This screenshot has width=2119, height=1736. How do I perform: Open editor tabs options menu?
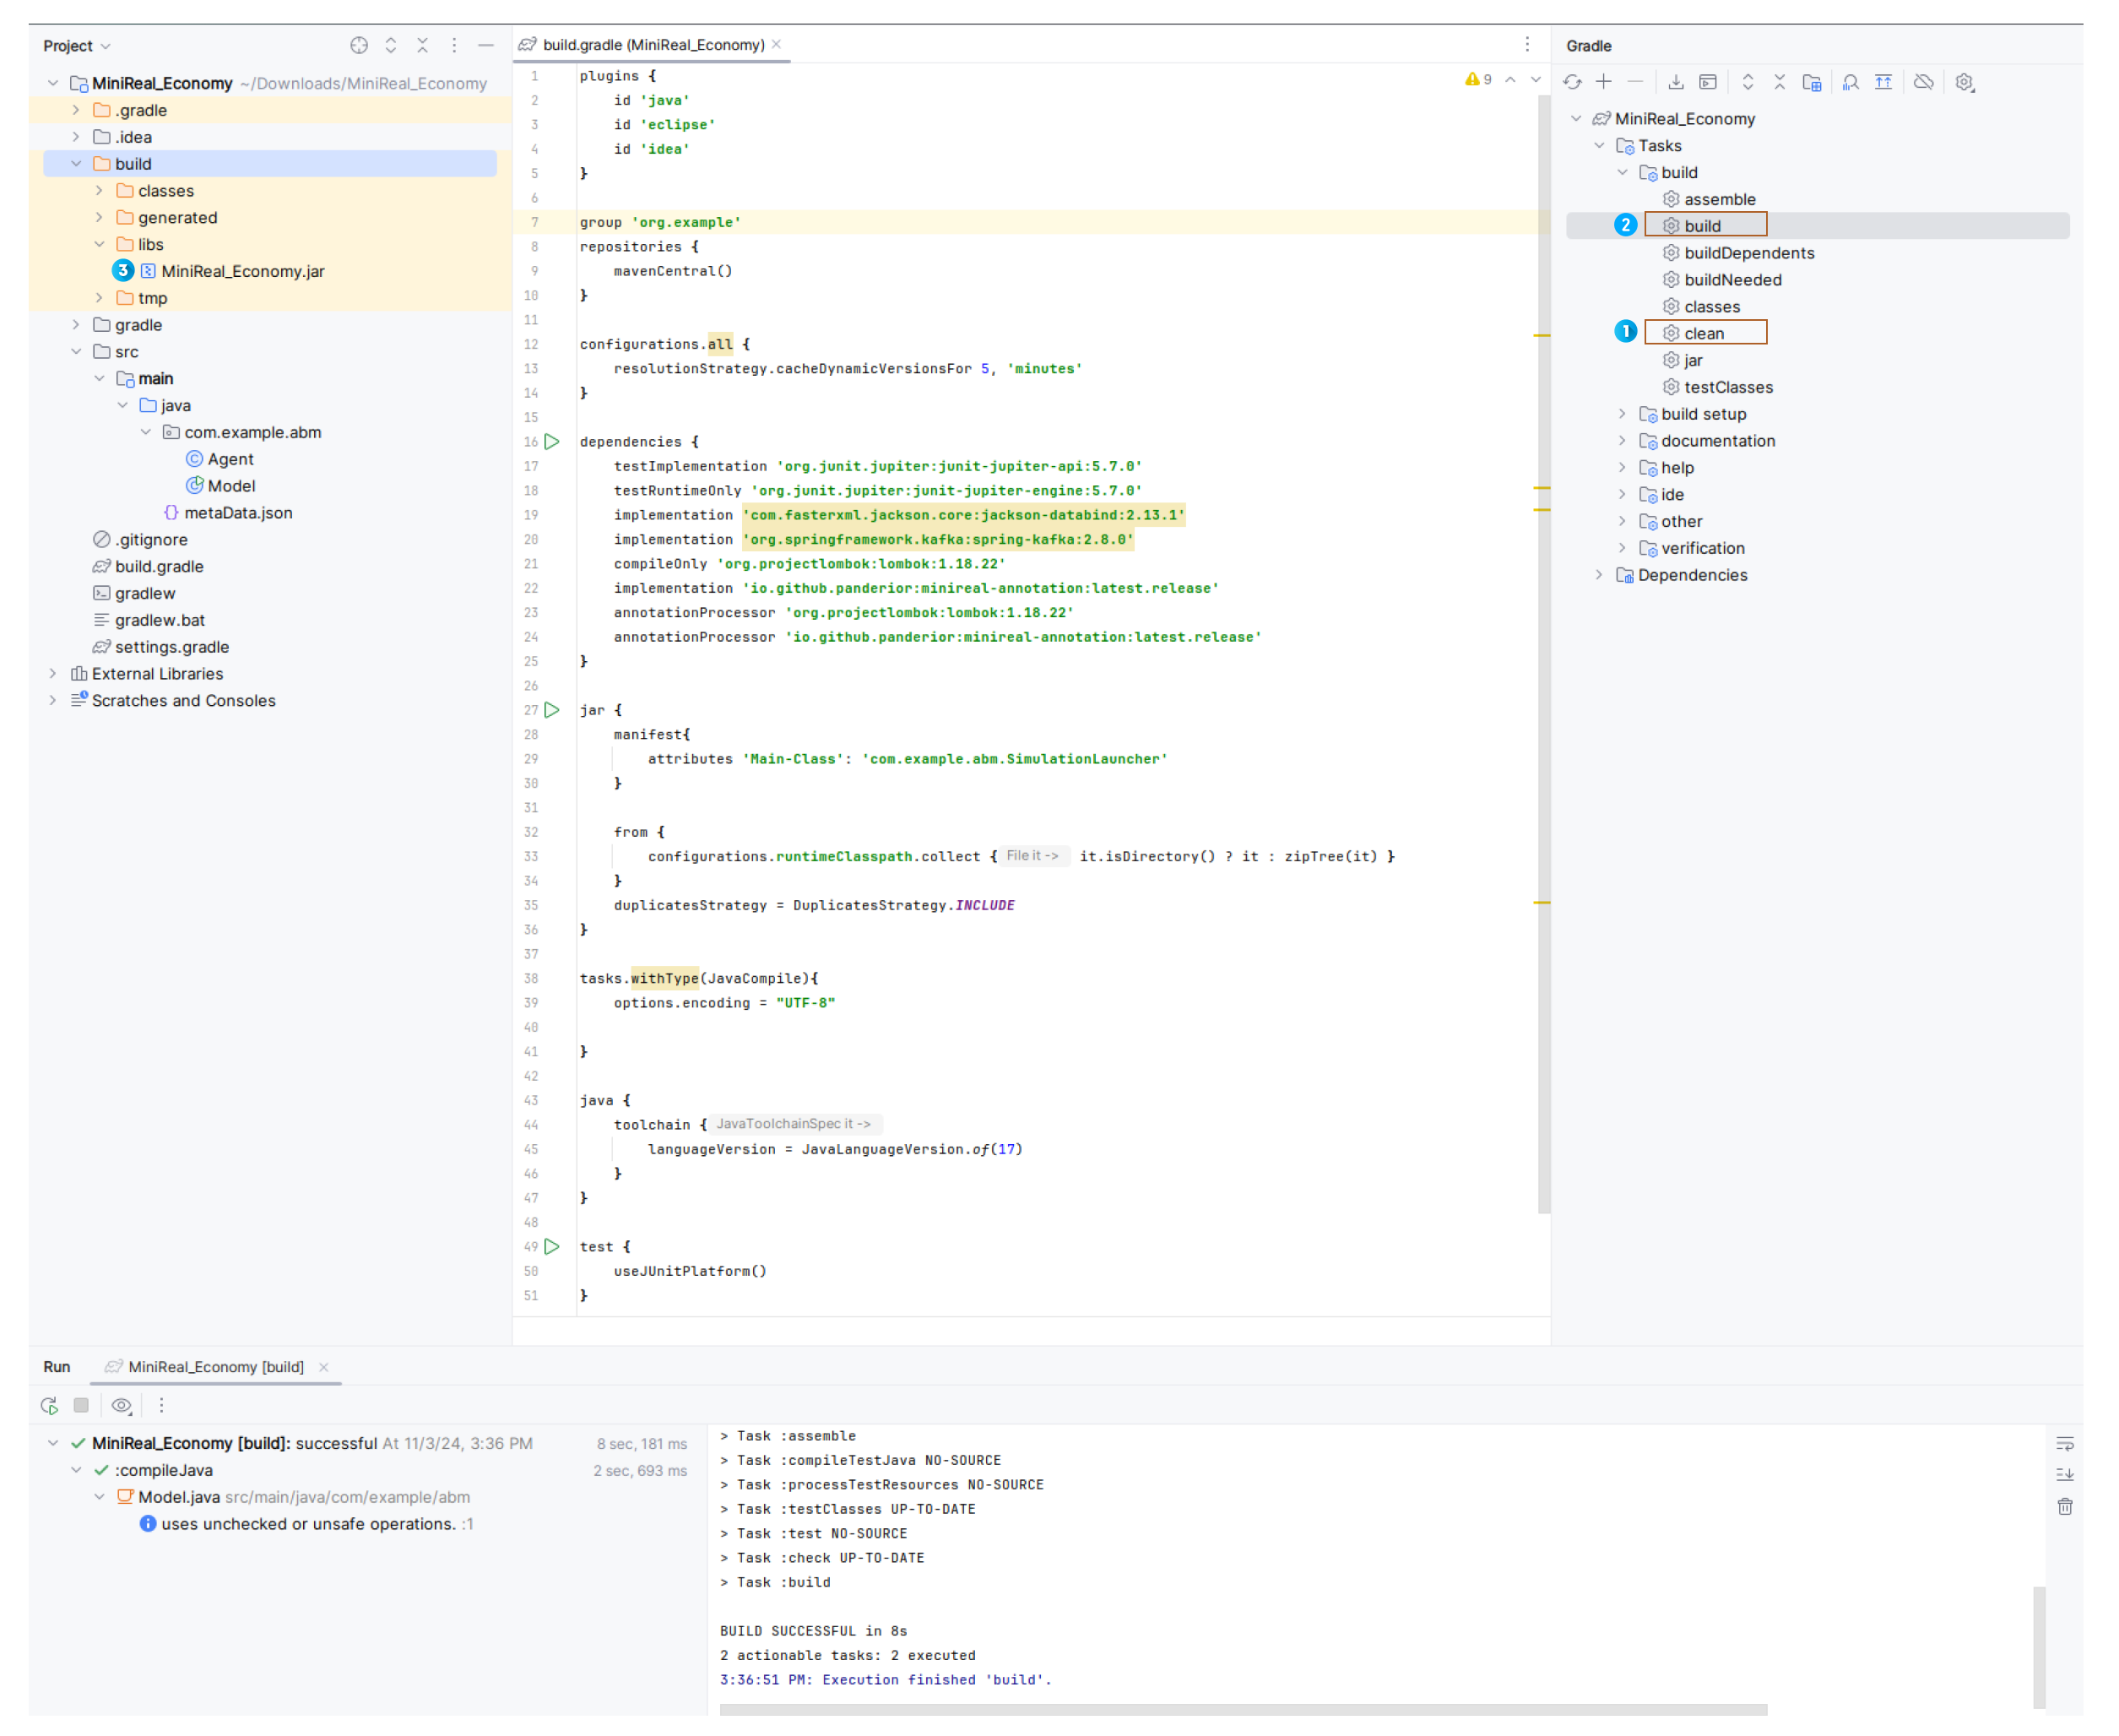point(1527,44)
